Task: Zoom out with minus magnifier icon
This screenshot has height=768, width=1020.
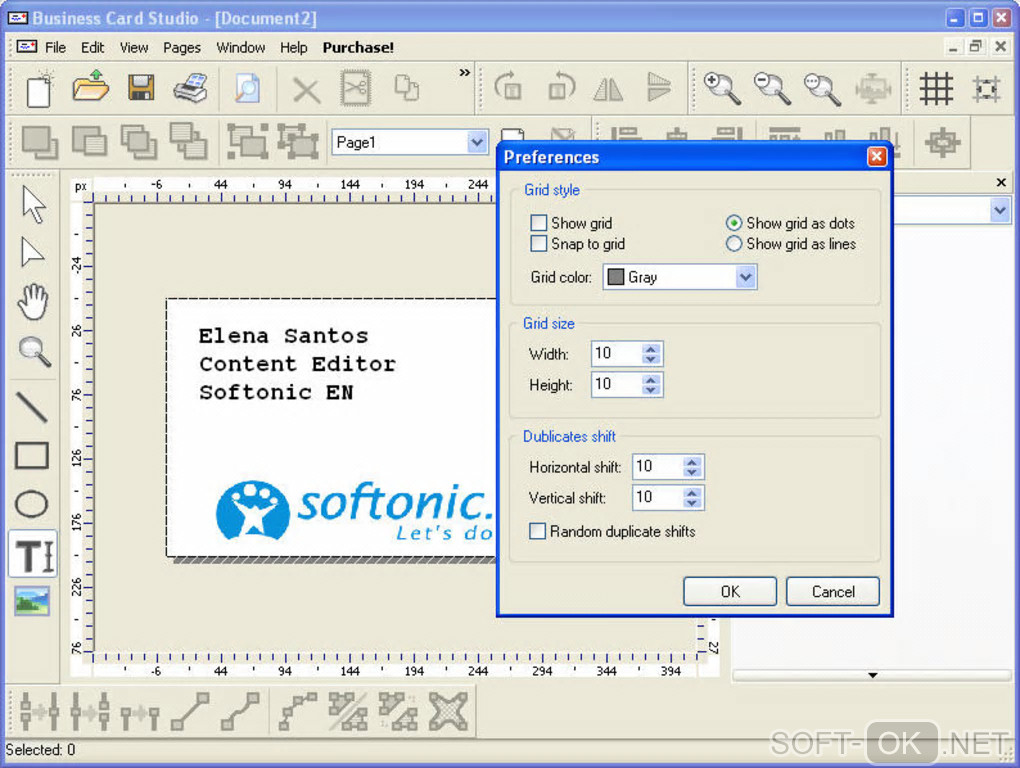Action: coord(772,88)
